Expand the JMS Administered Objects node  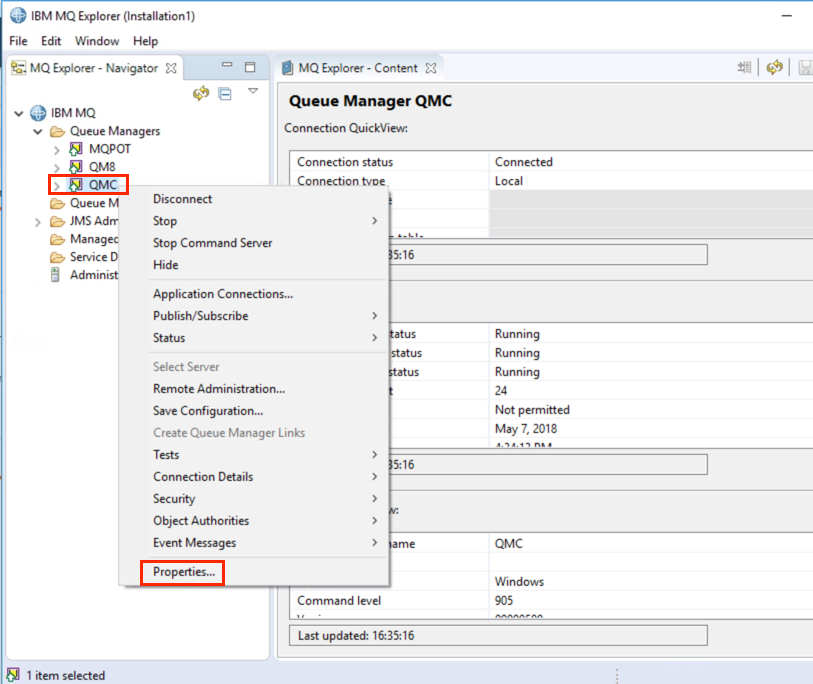[x=37, y=222]
